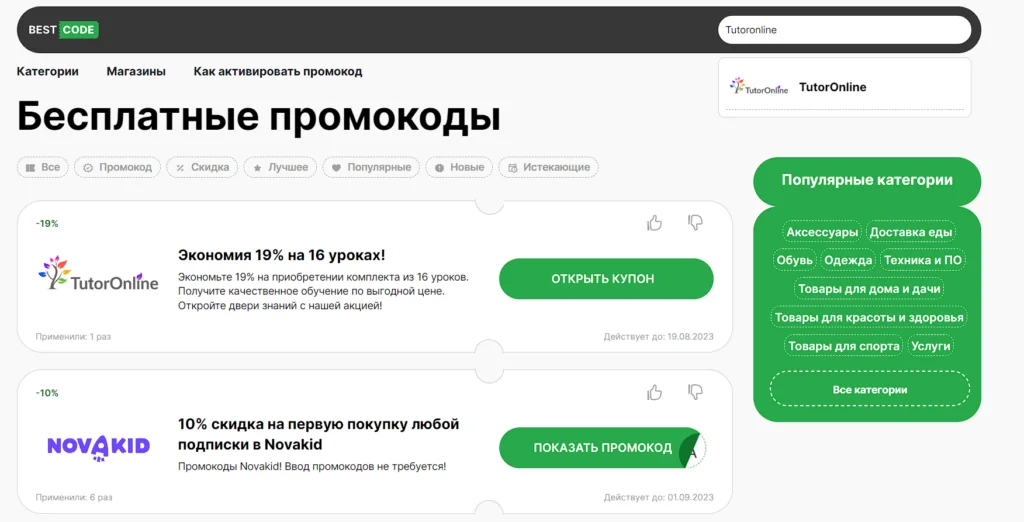The width and height of the screenshot is (1024, 522).
Task: Open the Магазины menu
Action: pos(136,72)
